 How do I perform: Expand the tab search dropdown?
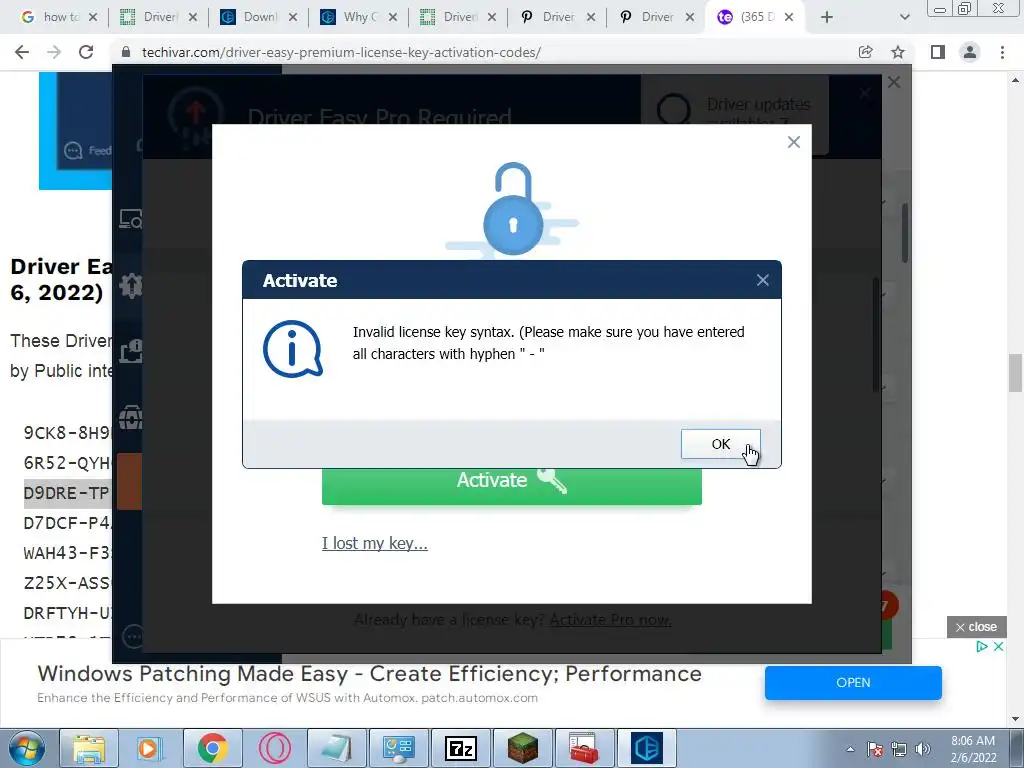904,17
